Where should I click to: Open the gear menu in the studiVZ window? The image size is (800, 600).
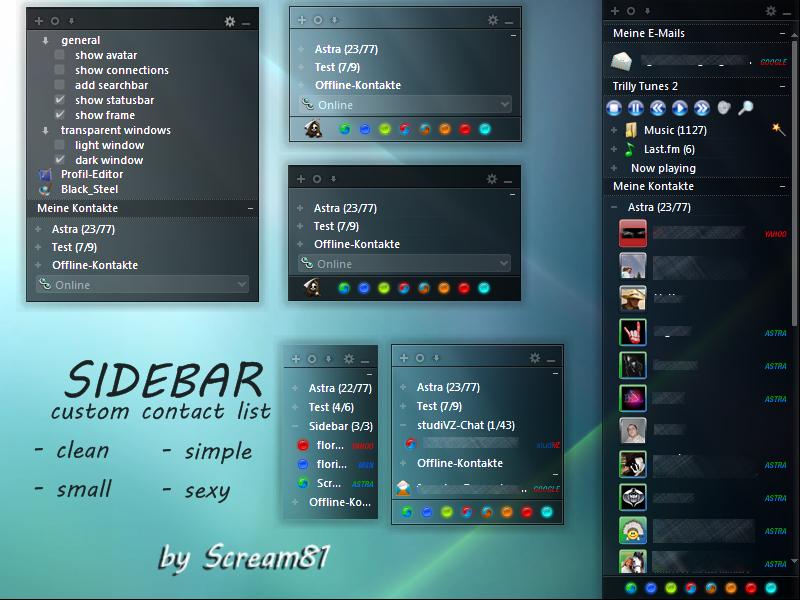(x=534, y=358)
